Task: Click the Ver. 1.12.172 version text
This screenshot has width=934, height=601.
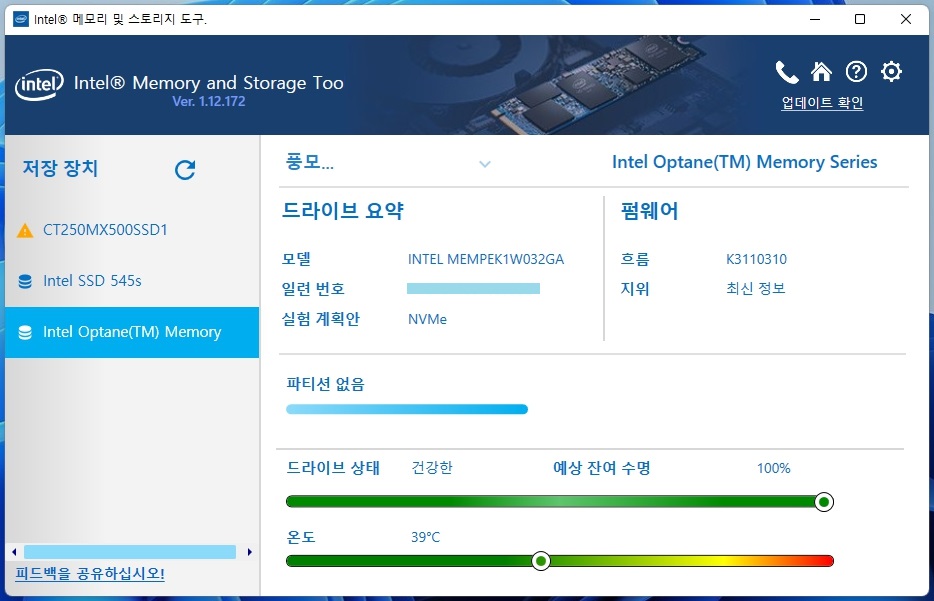Action: pos(208,101)
